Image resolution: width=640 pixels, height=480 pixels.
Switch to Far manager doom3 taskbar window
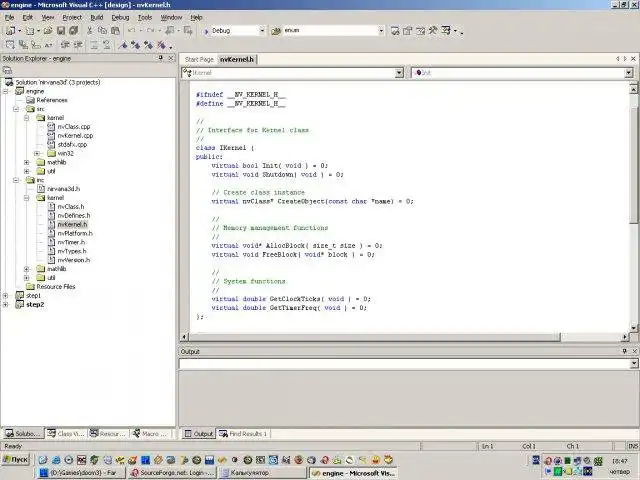pos(81,473)
